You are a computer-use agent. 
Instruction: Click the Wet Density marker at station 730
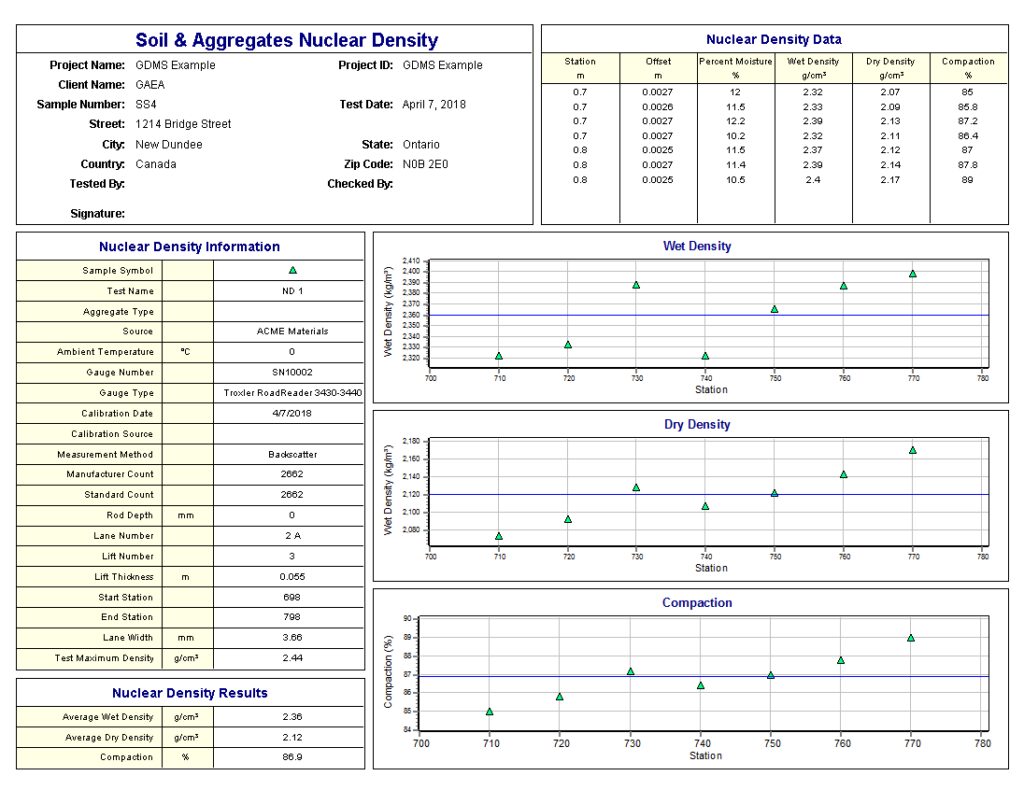[x=638, y=284]
